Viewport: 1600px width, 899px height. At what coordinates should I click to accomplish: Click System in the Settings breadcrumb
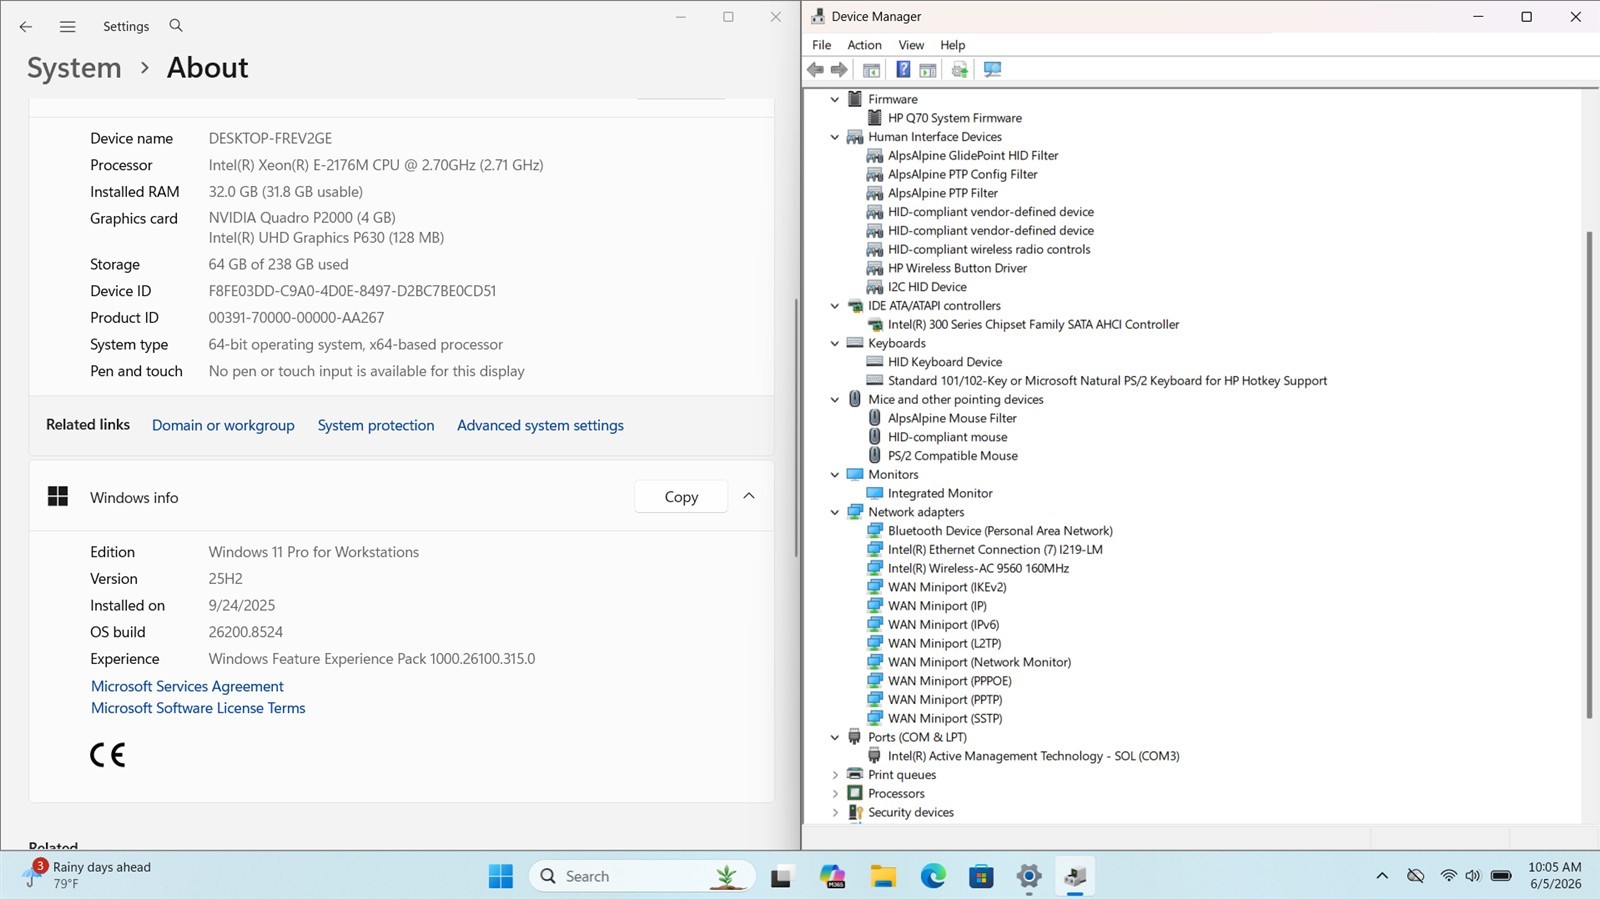pyautogui.click(x=74, y=68)
